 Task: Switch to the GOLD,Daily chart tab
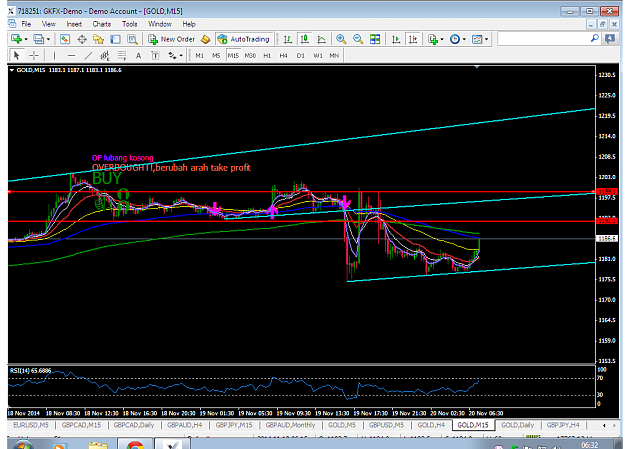coord(517,425)
